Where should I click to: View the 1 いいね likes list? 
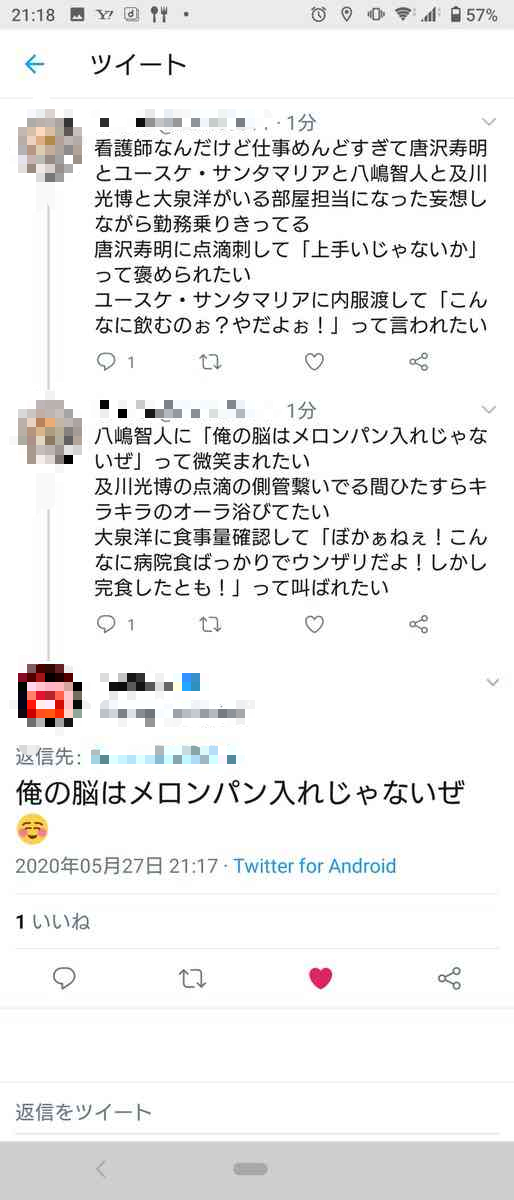click(52, 922)
